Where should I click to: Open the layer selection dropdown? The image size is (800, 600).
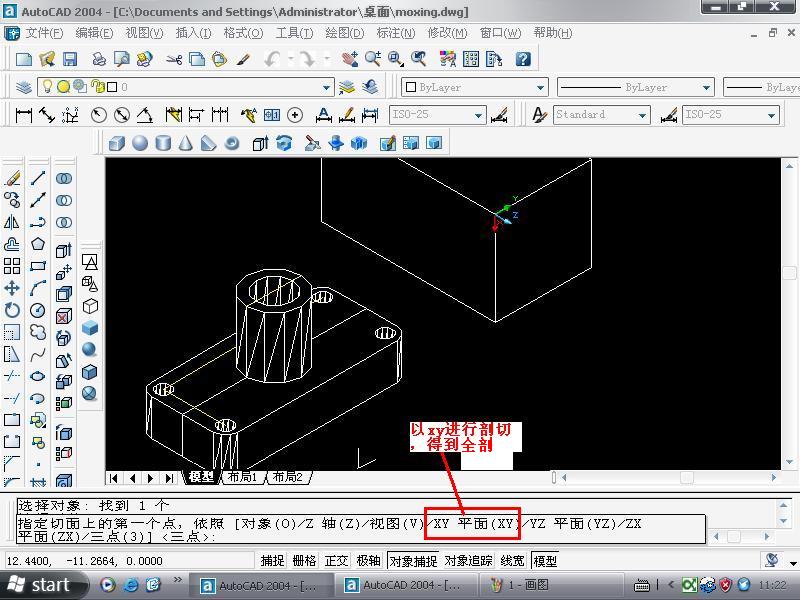coord(326,87)
